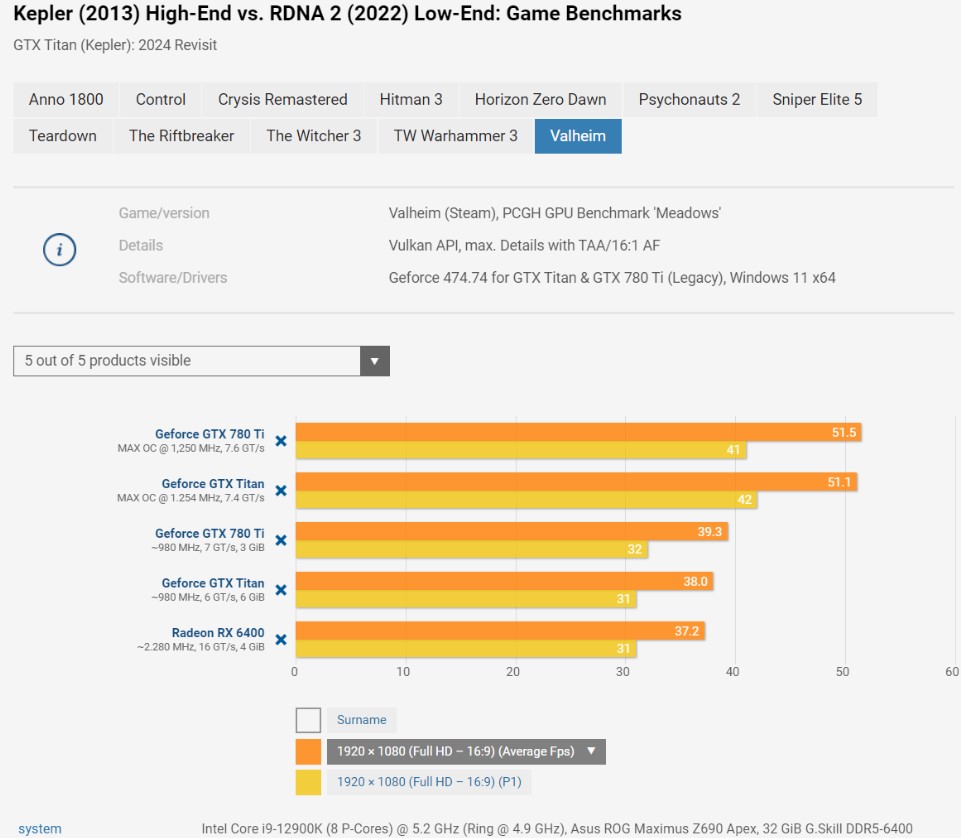The height and width of the screenshot is (838, 961).
Task: Remove the ~980 MHz GTX 780 Ti entry
Action: click(281, 540)
